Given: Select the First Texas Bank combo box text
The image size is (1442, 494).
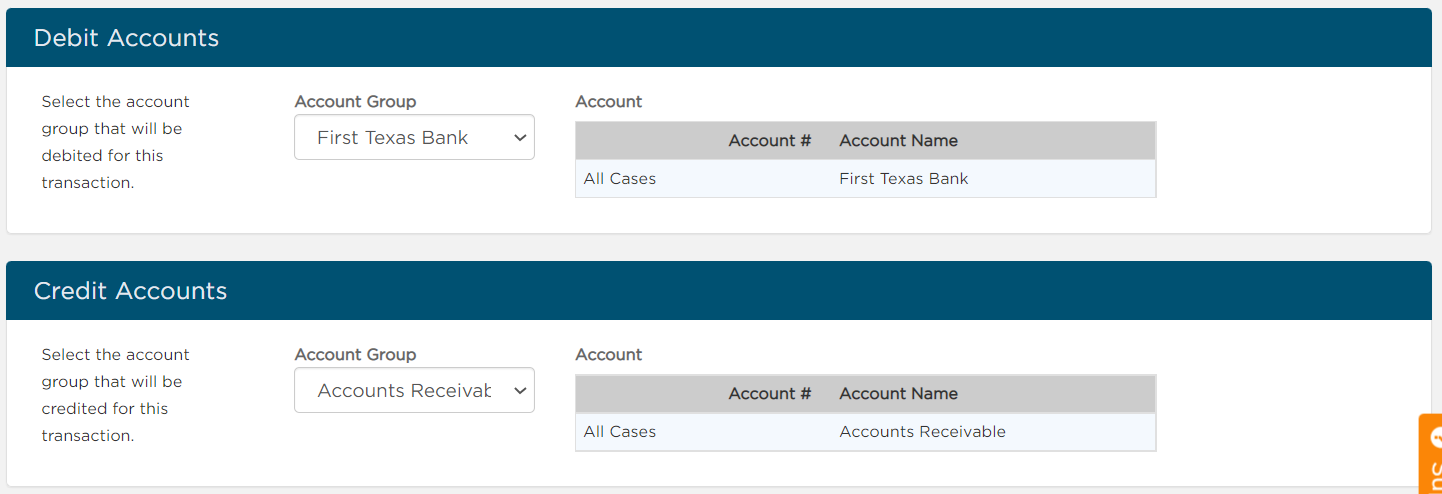Looking at the screenshot, I should (x=392, y=138).
